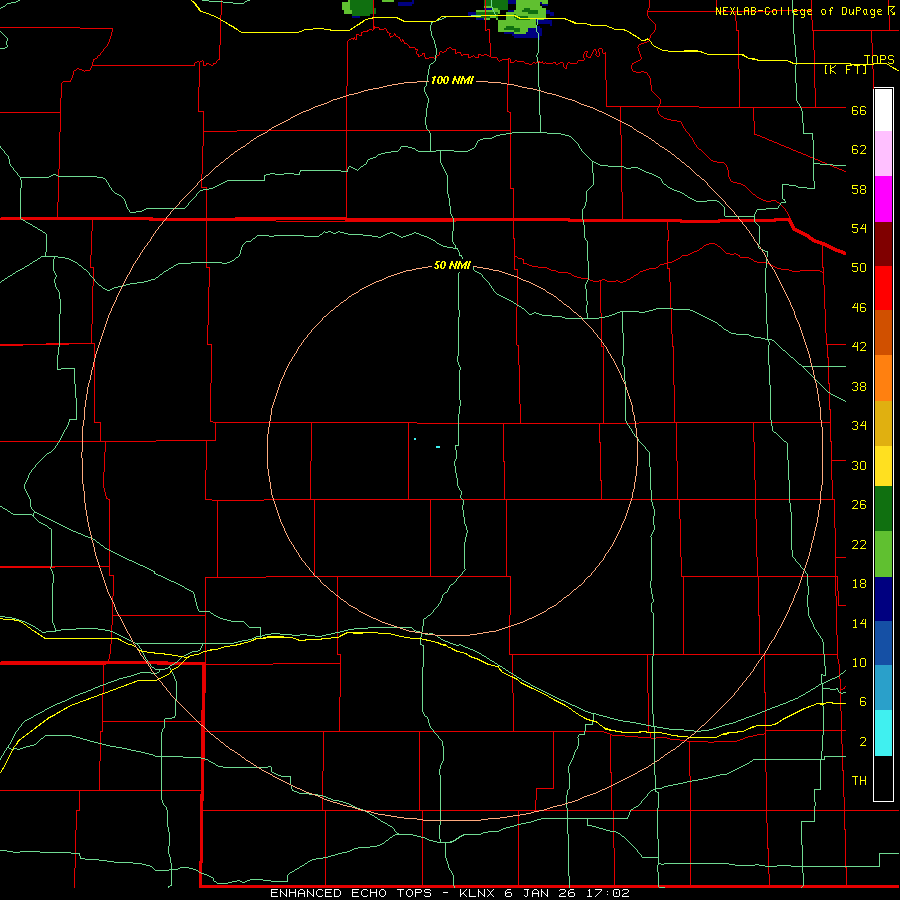Image resolution: width=900 pixels, height=900 pixels.
Task: Click the yellow legend swatch
Action: click(883, 465)
